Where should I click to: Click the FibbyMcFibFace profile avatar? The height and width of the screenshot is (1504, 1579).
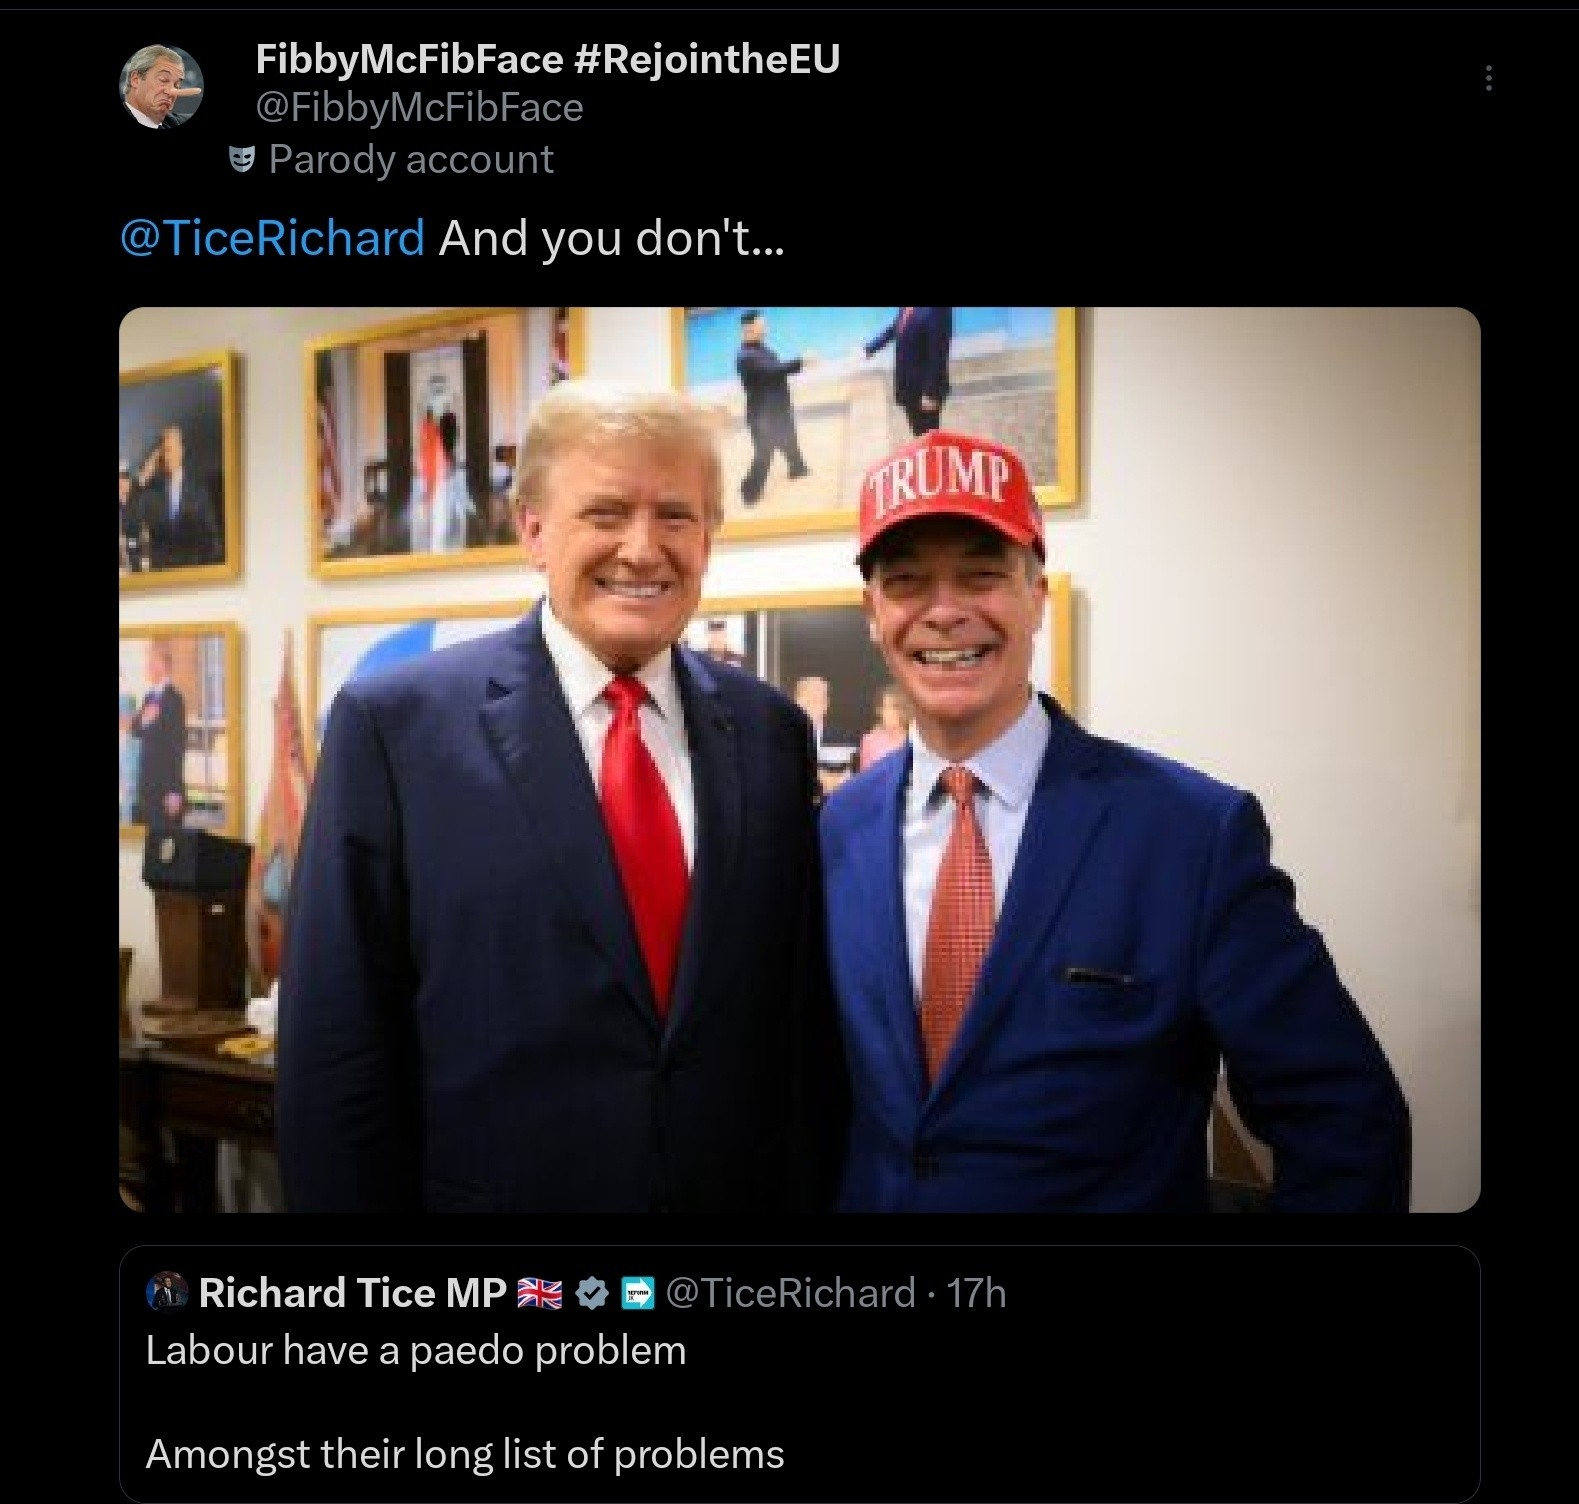[162, 86]
